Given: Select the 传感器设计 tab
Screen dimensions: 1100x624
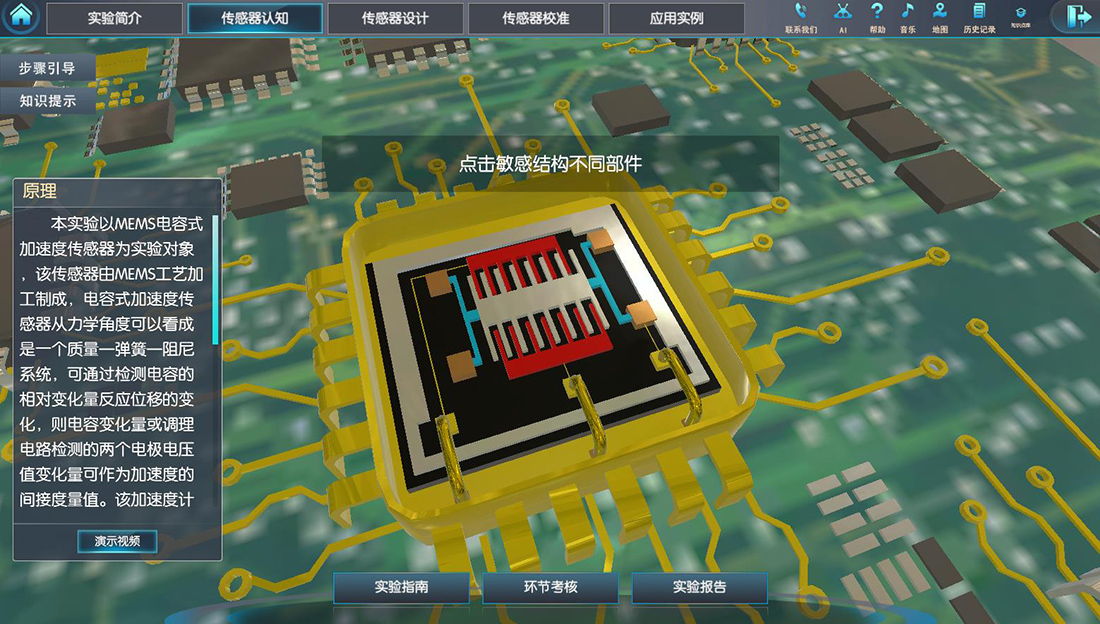Looking at the screenshot, I should pos(395,18).
